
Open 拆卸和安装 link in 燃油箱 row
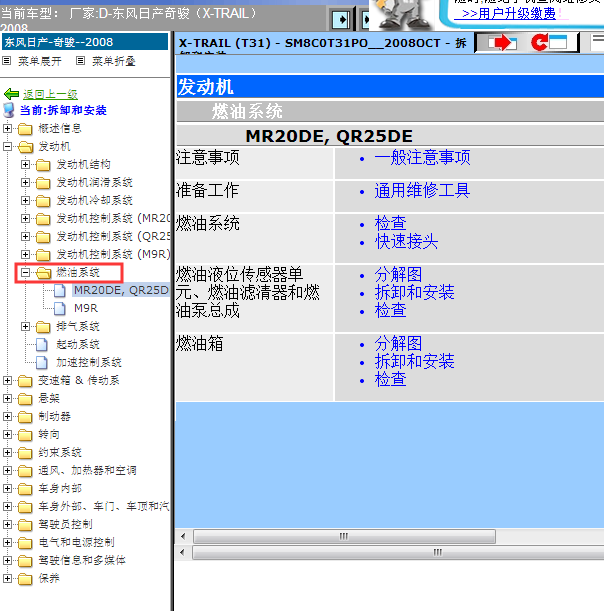[415, 362]
